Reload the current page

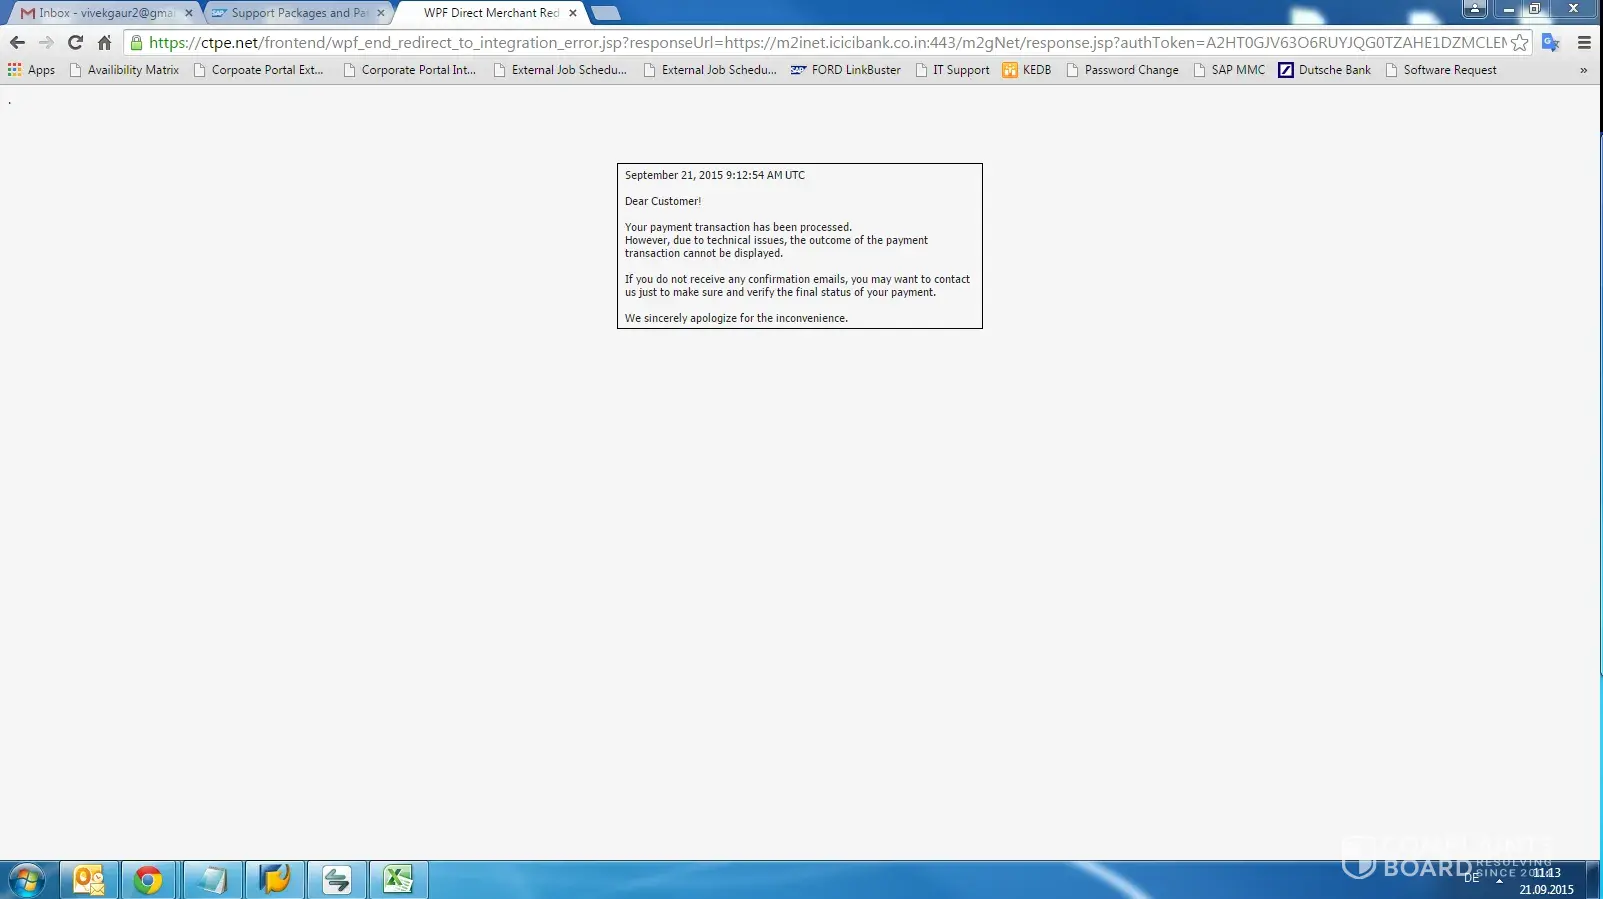(x=75, y=43)
